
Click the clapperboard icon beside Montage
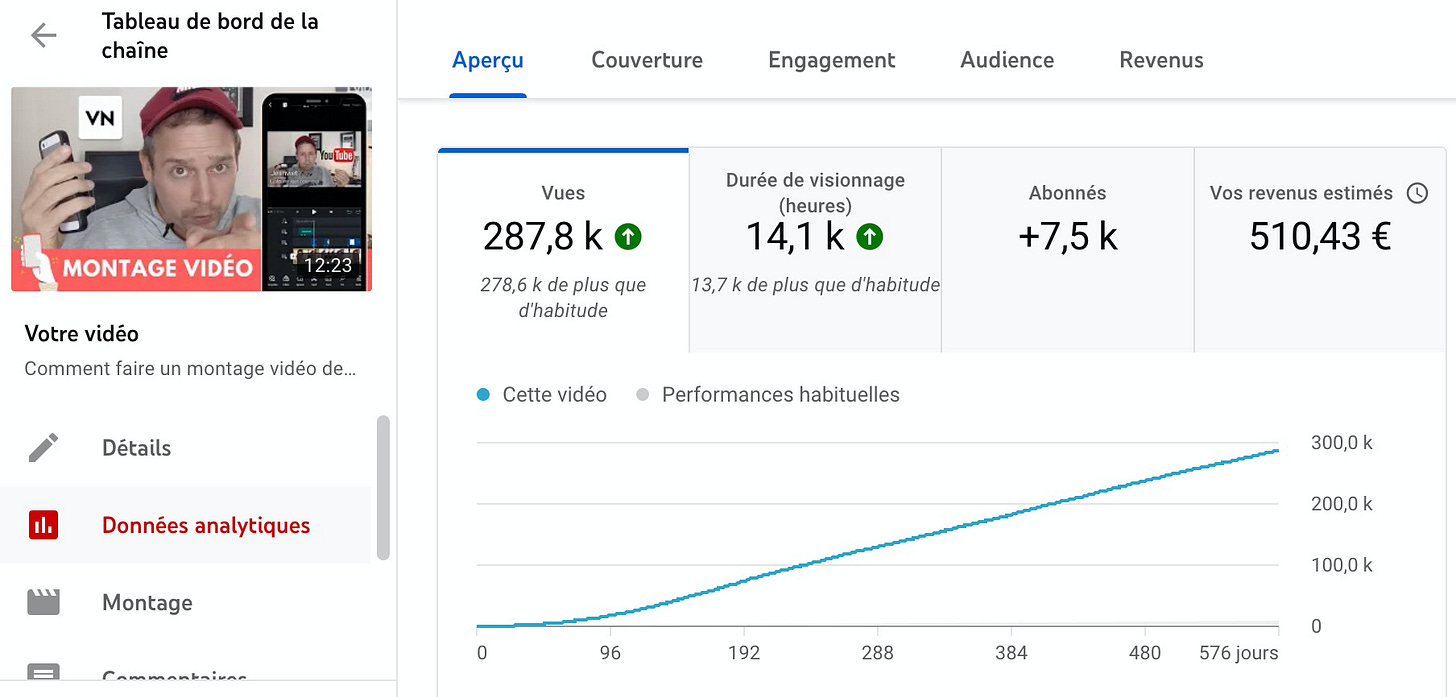pos(44,602)
